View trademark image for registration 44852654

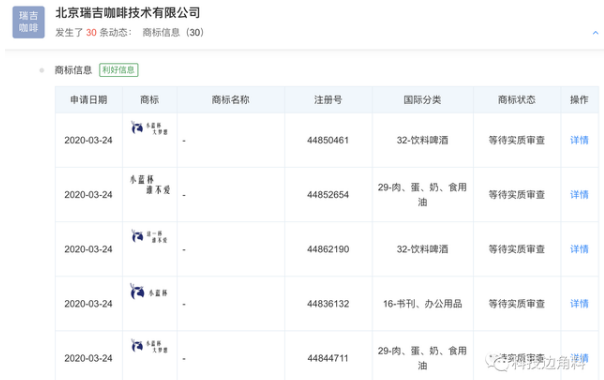[x=150, y=184]
